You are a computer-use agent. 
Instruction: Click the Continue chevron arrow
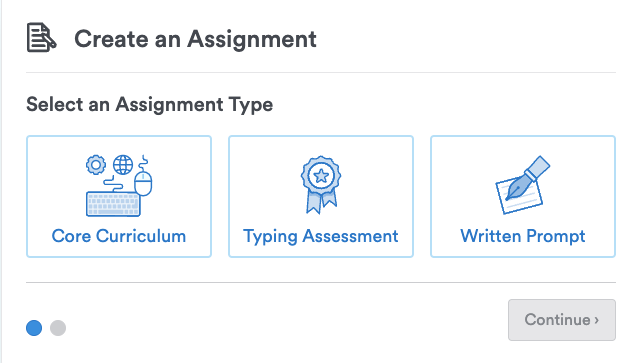(x=597, y=320)
